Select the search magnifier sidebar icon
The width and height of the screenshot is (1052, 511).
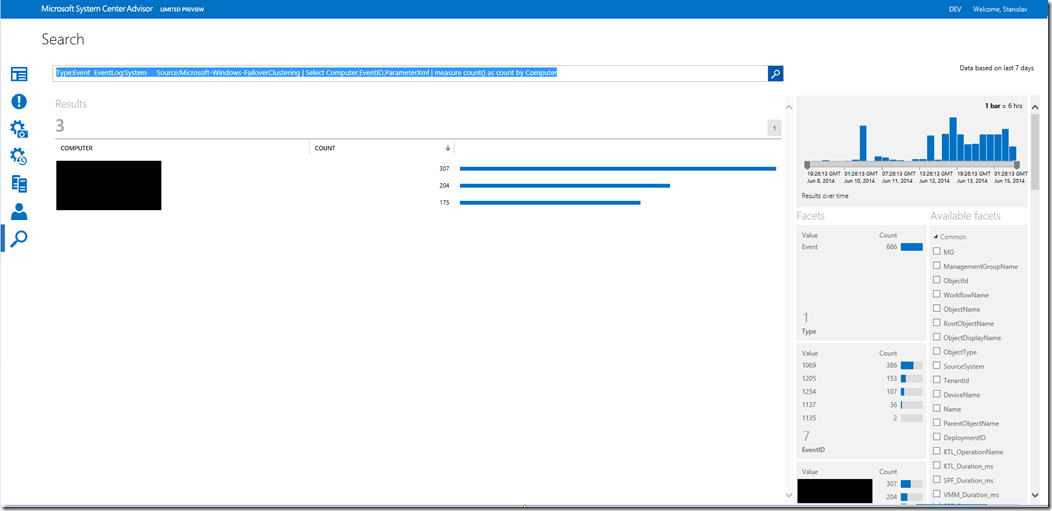[19, 238]
